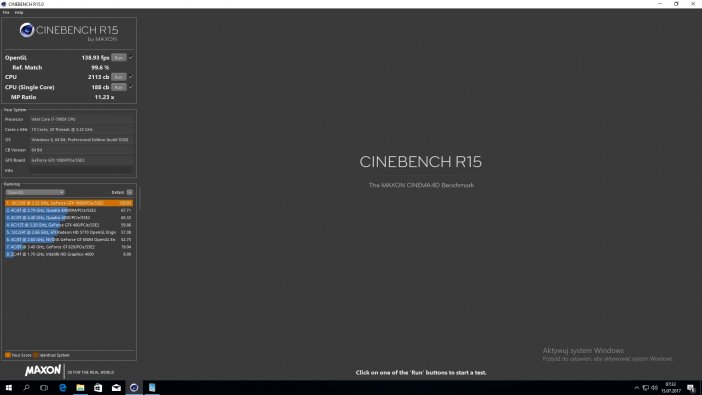702x395 pixels.
Task: Open network status tray icon
Action: coord(646,388)
